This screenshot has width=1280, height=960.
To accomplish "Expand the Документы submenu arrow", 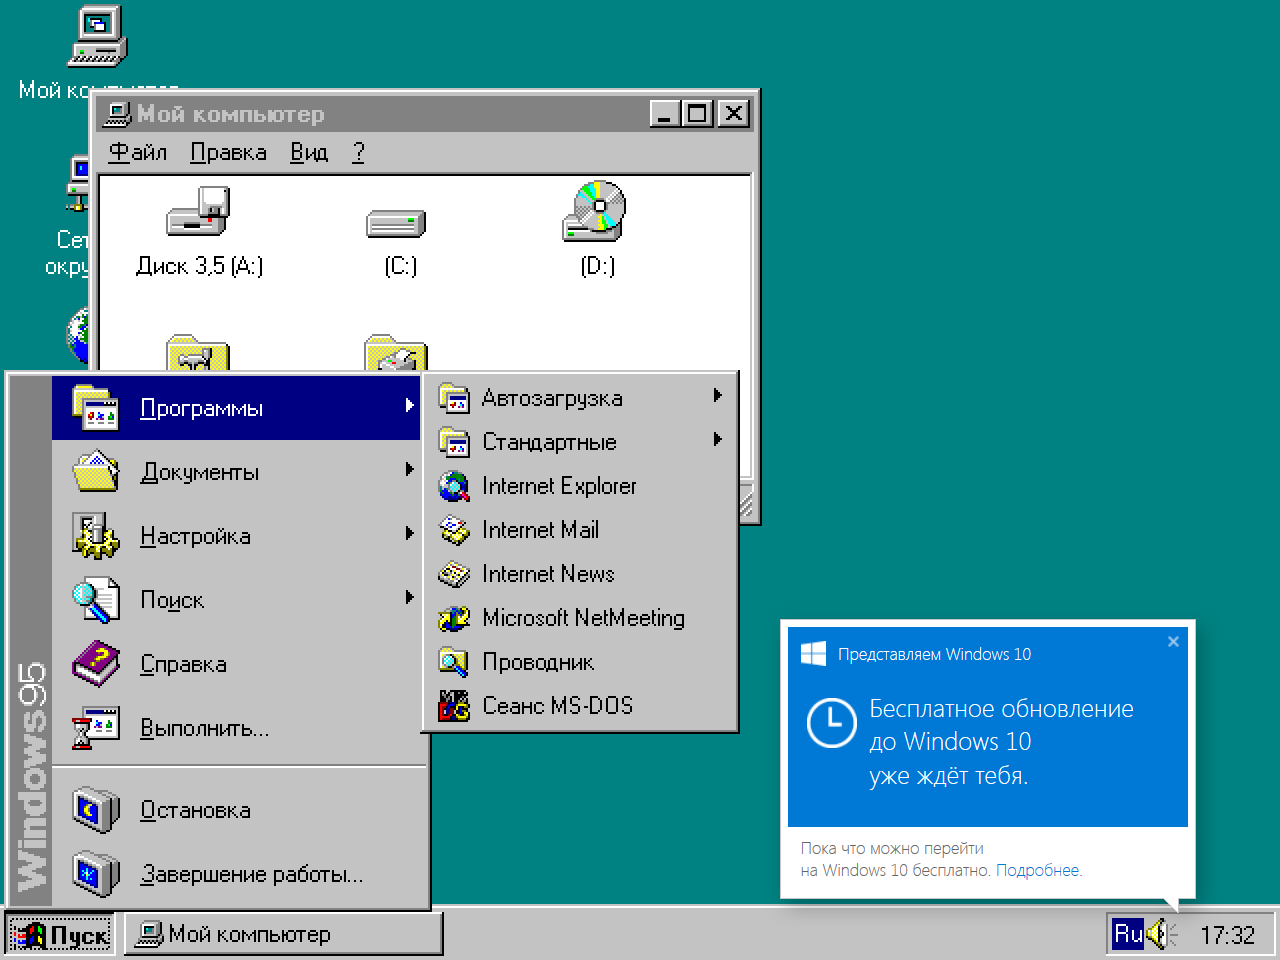I will [x=409, y=469].
